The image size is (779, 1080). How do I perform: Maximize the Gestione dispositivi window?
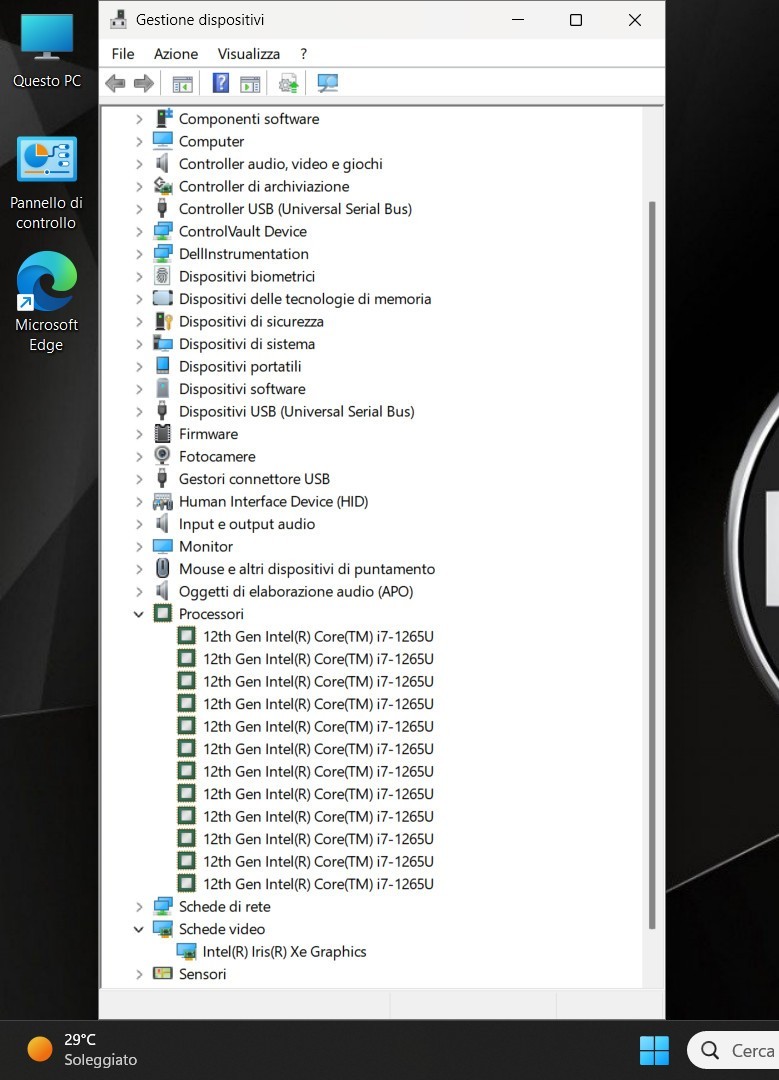576,20
